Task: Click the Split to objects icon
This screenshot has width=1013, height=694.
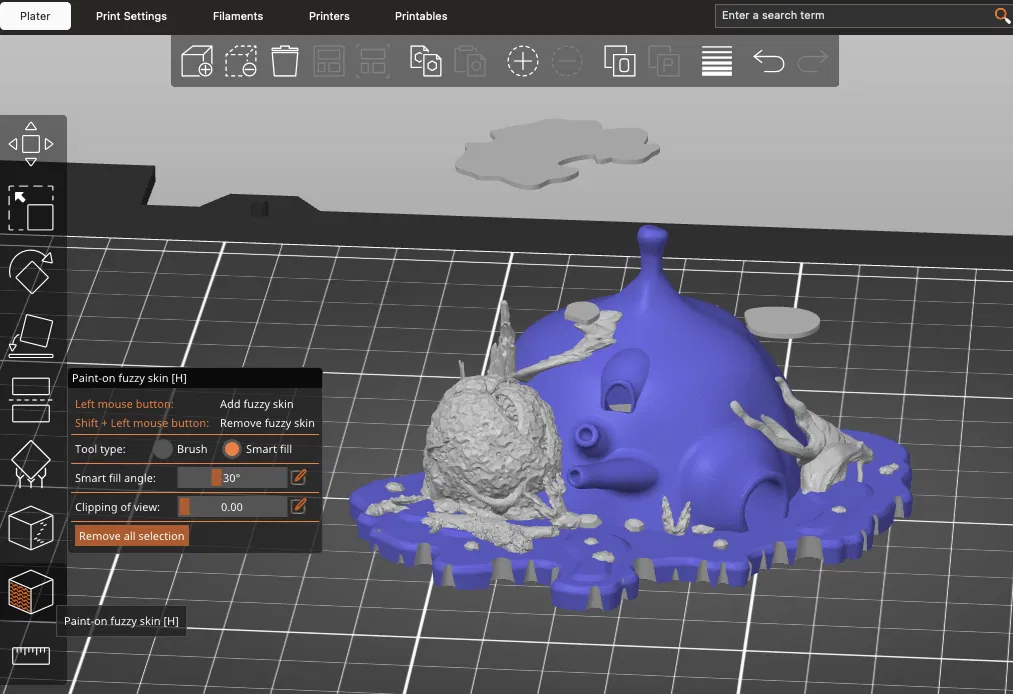Action: [x=620, y=61]
